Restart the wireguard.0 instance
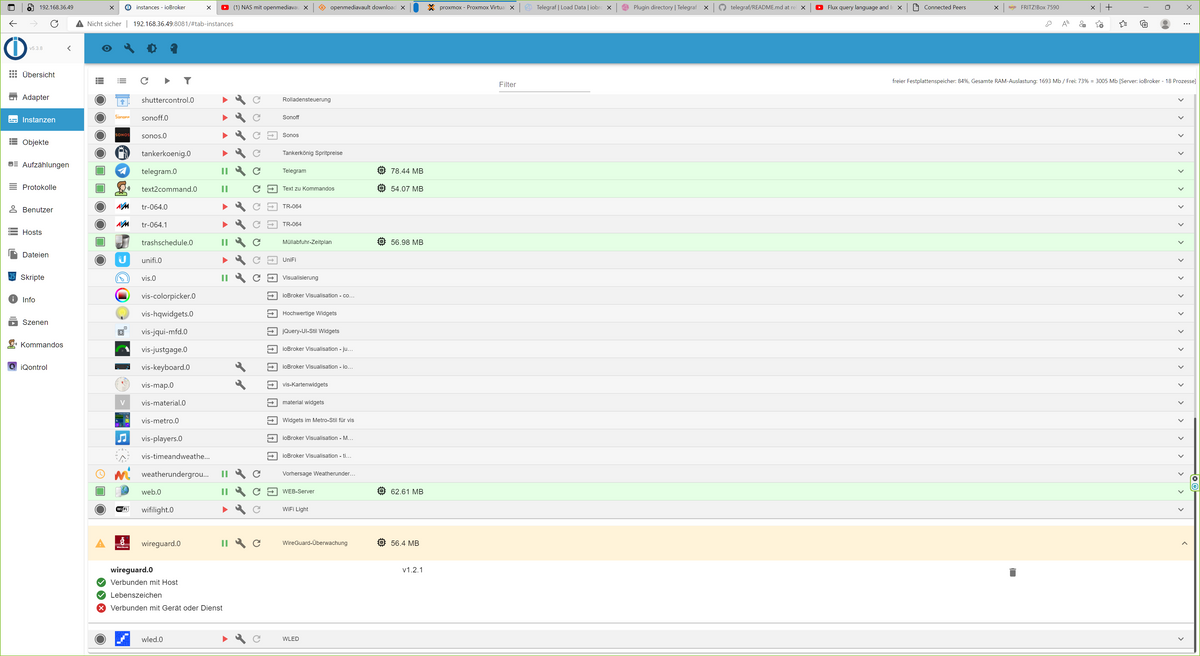This screenshot has height=656, width=1200. [257, 543]
